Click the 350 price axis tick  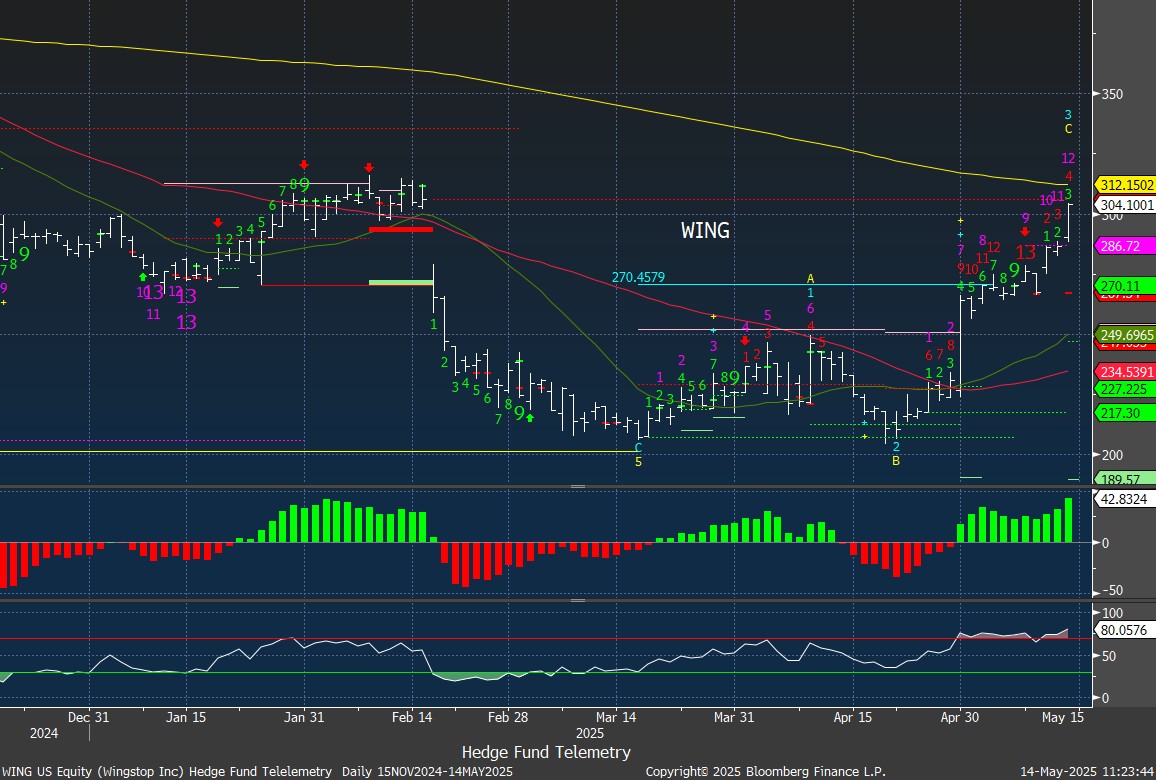[1113, 94]
